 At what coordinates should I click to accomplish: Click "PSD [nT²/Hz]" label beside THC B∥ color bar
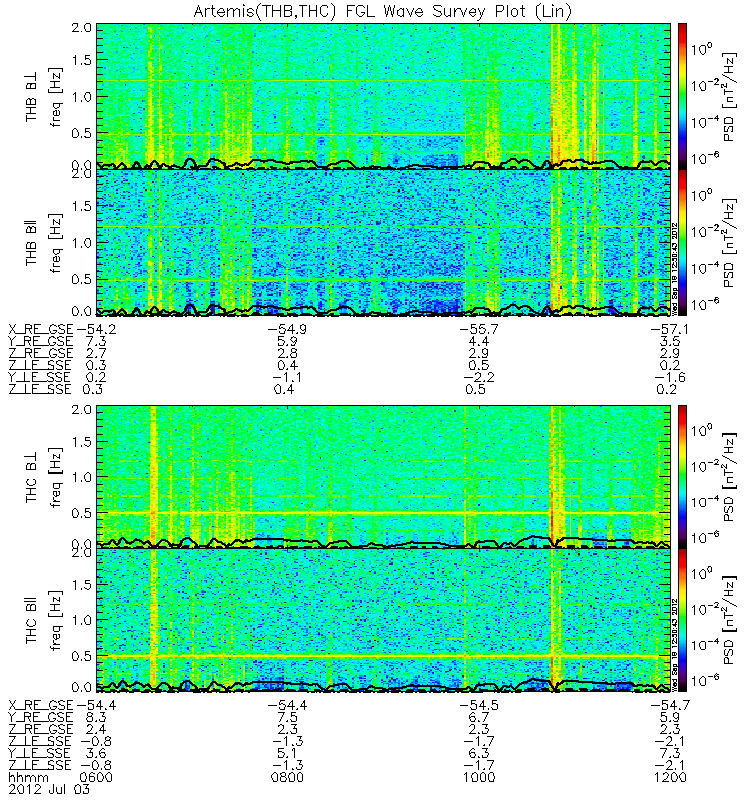click(x=730, y=620)
